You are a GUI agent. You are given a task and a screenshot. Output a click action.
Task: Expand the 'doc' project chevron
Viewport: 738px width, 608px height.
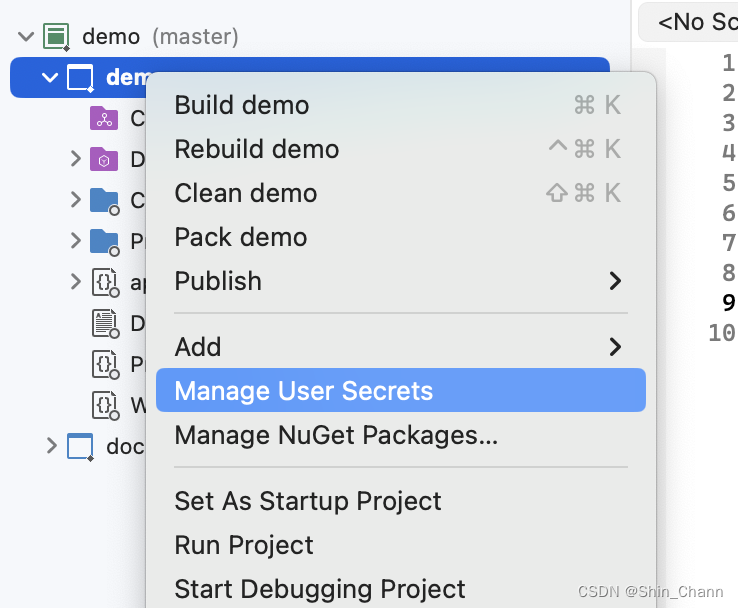(x=51, y=446)
